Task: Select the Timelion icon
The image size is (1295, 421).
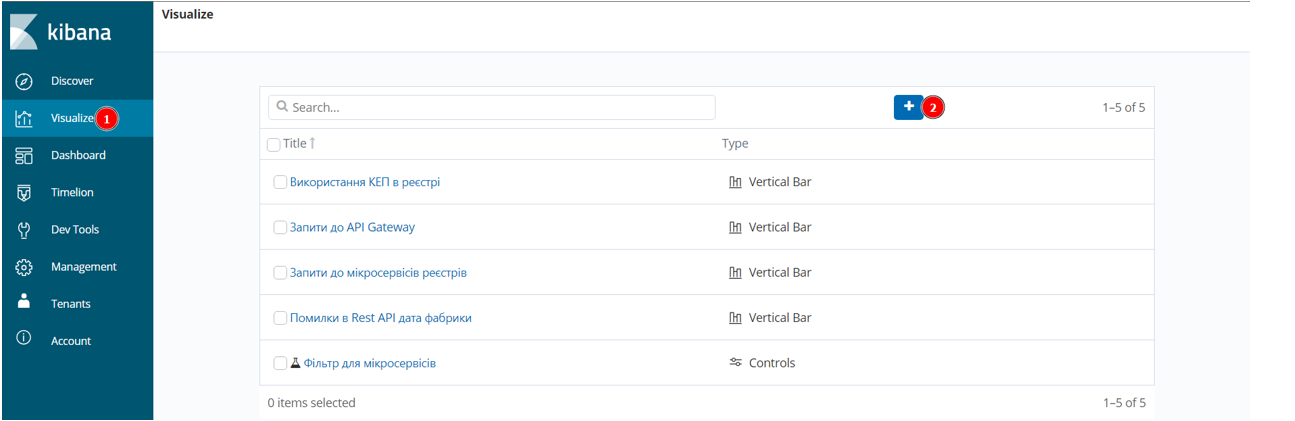Action: tap(25, 192)
